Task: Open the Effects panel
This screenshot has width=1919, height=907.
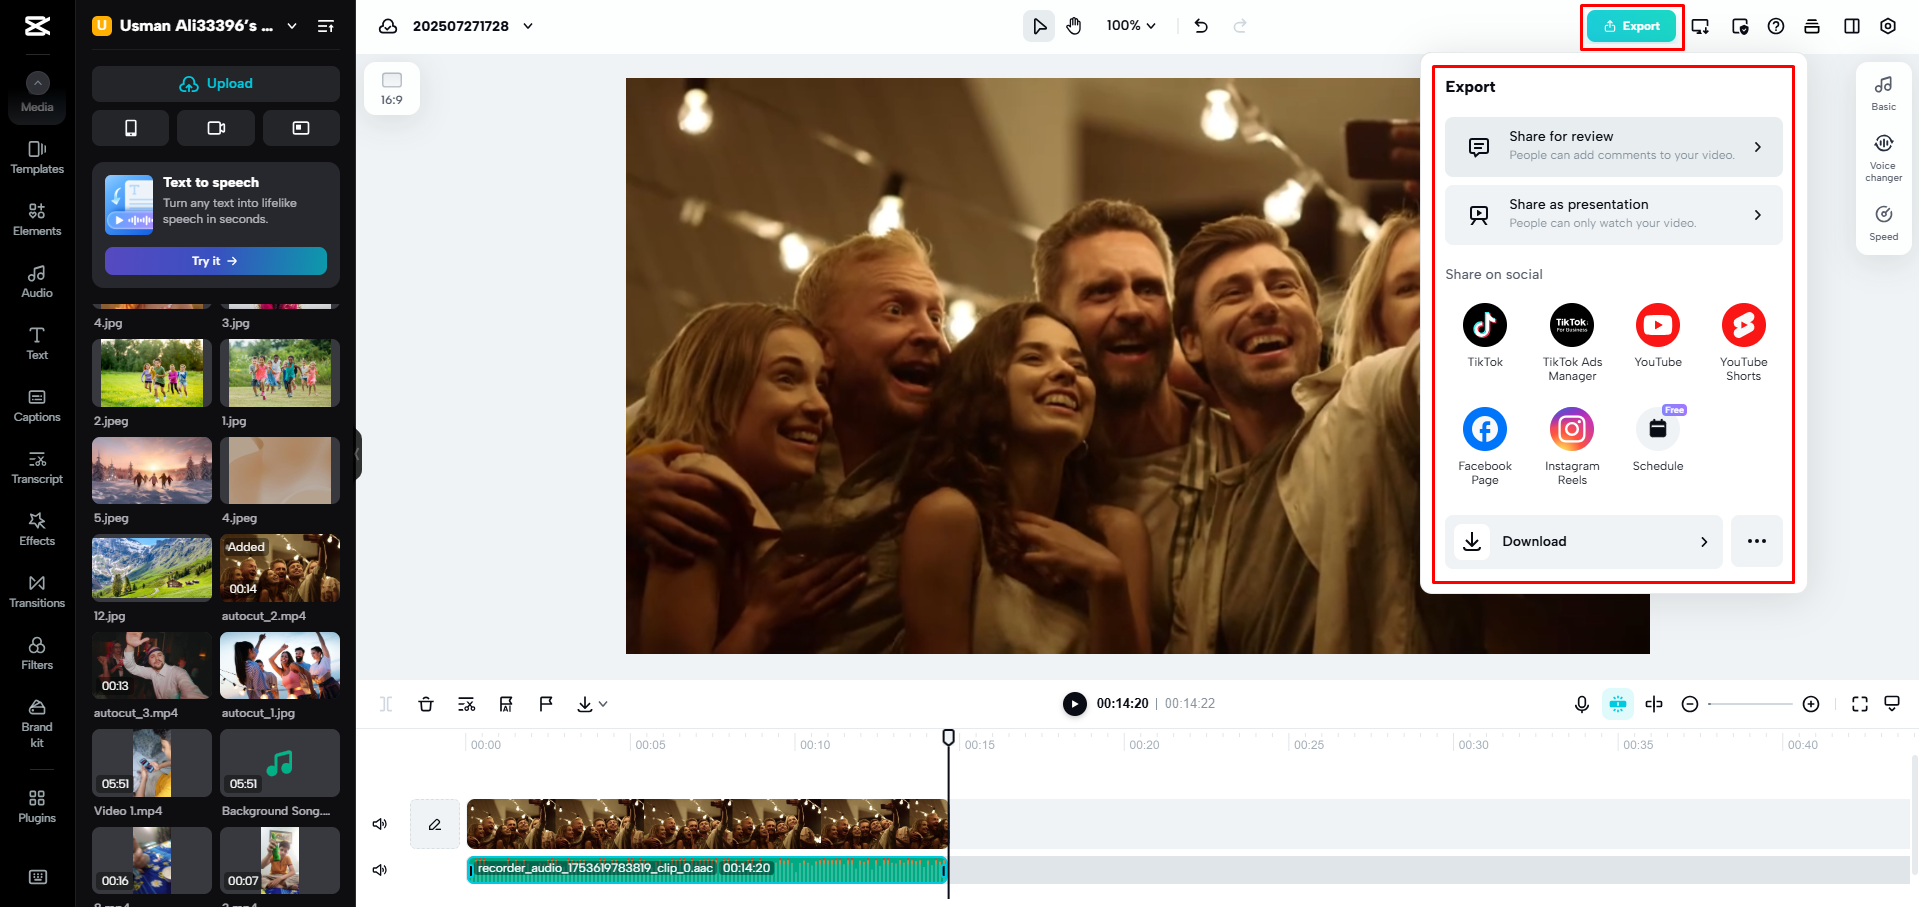Action: [x=36, y=528]
